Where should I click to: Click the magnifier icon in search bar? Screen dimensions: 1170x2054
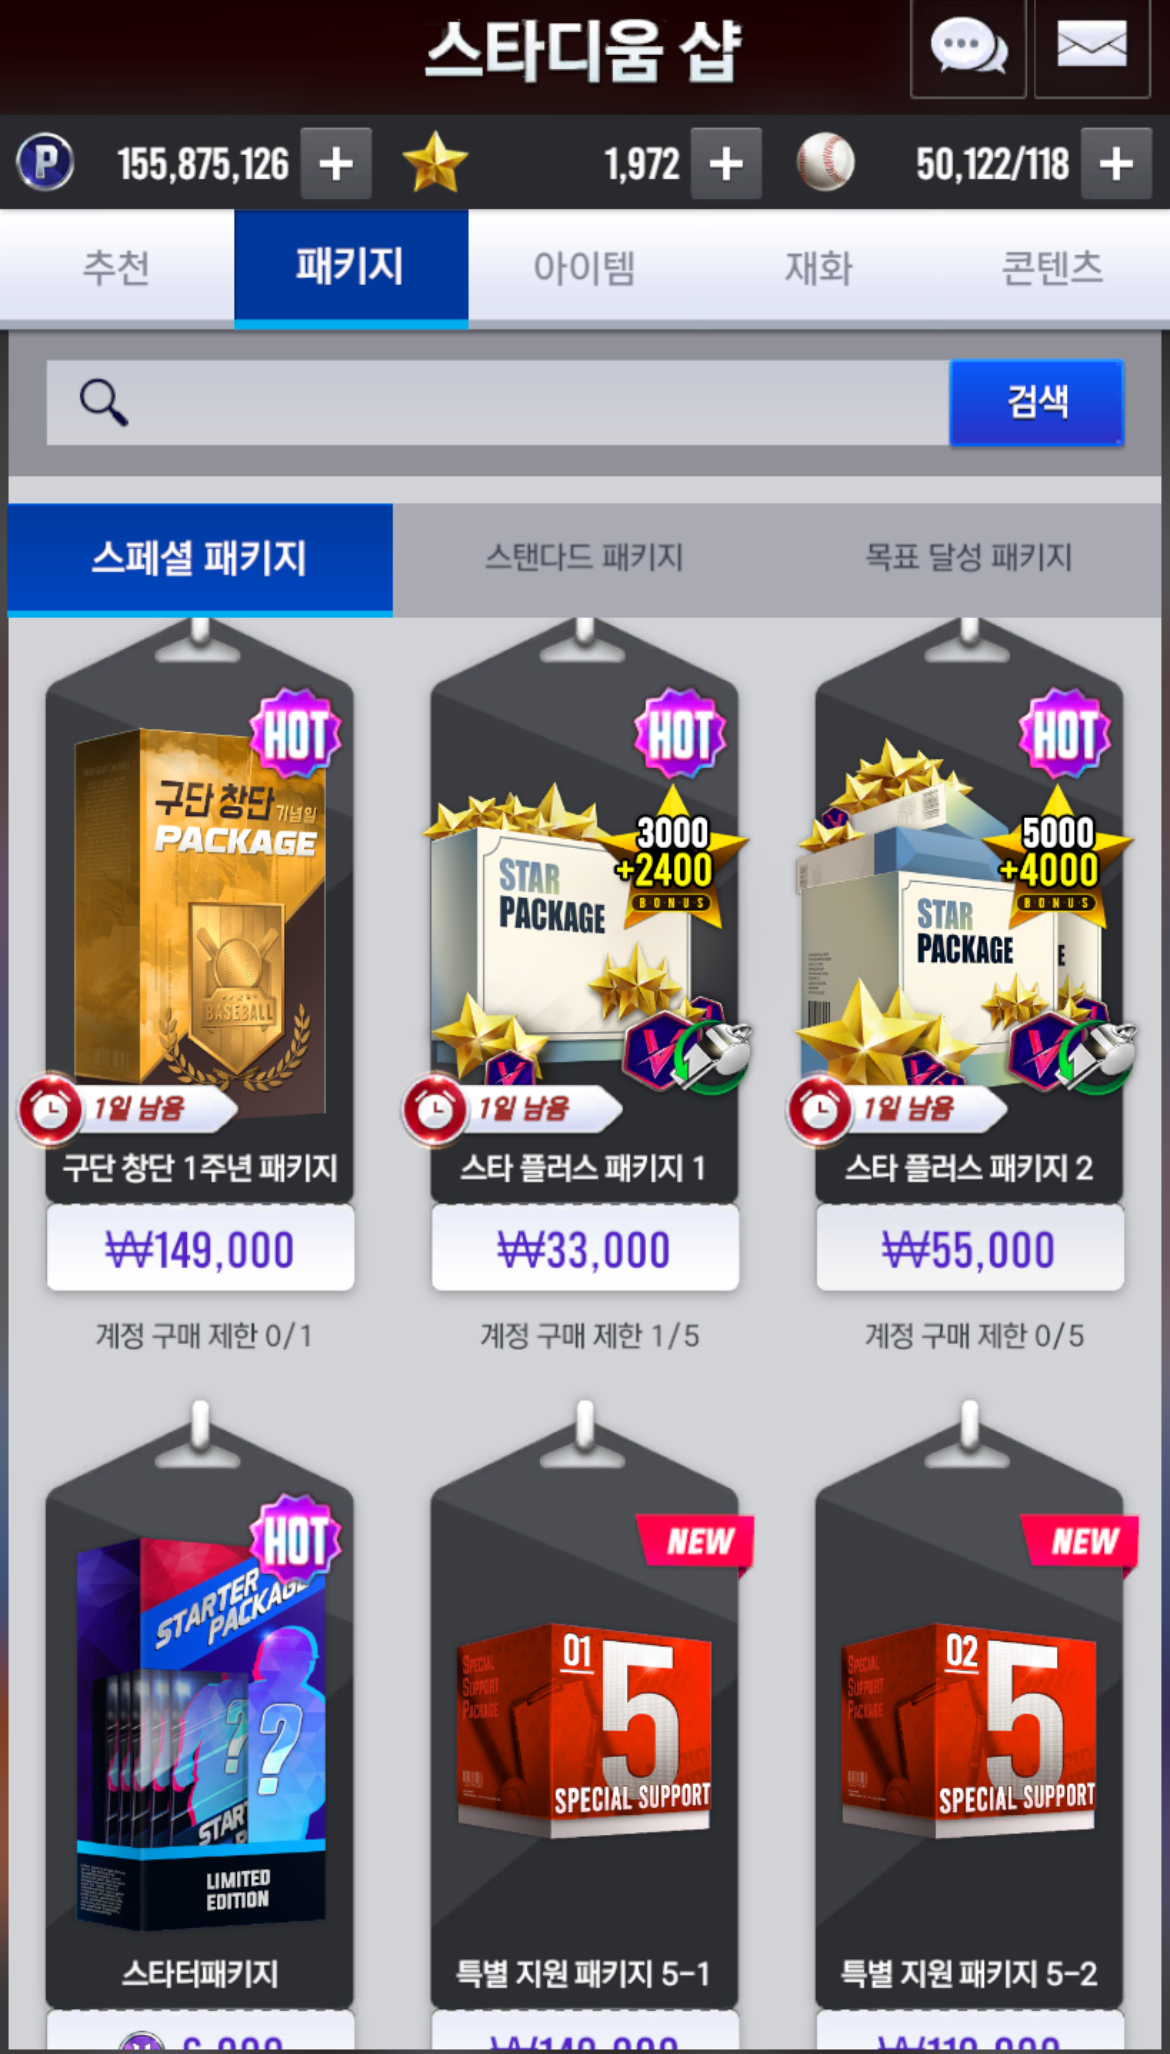coord(104,402)
